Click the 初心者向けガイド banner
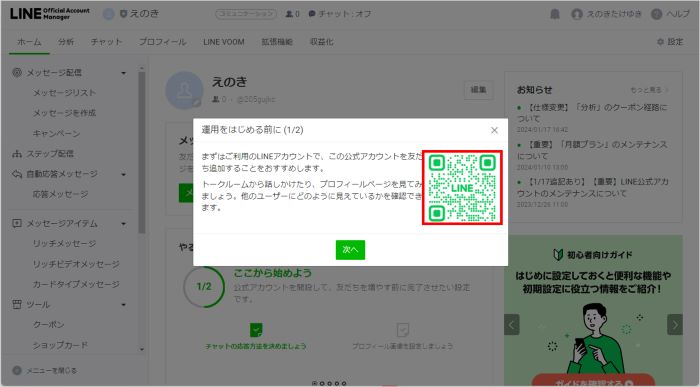The width and height of the screenshot is (700, 387). [x=593, y=310]
